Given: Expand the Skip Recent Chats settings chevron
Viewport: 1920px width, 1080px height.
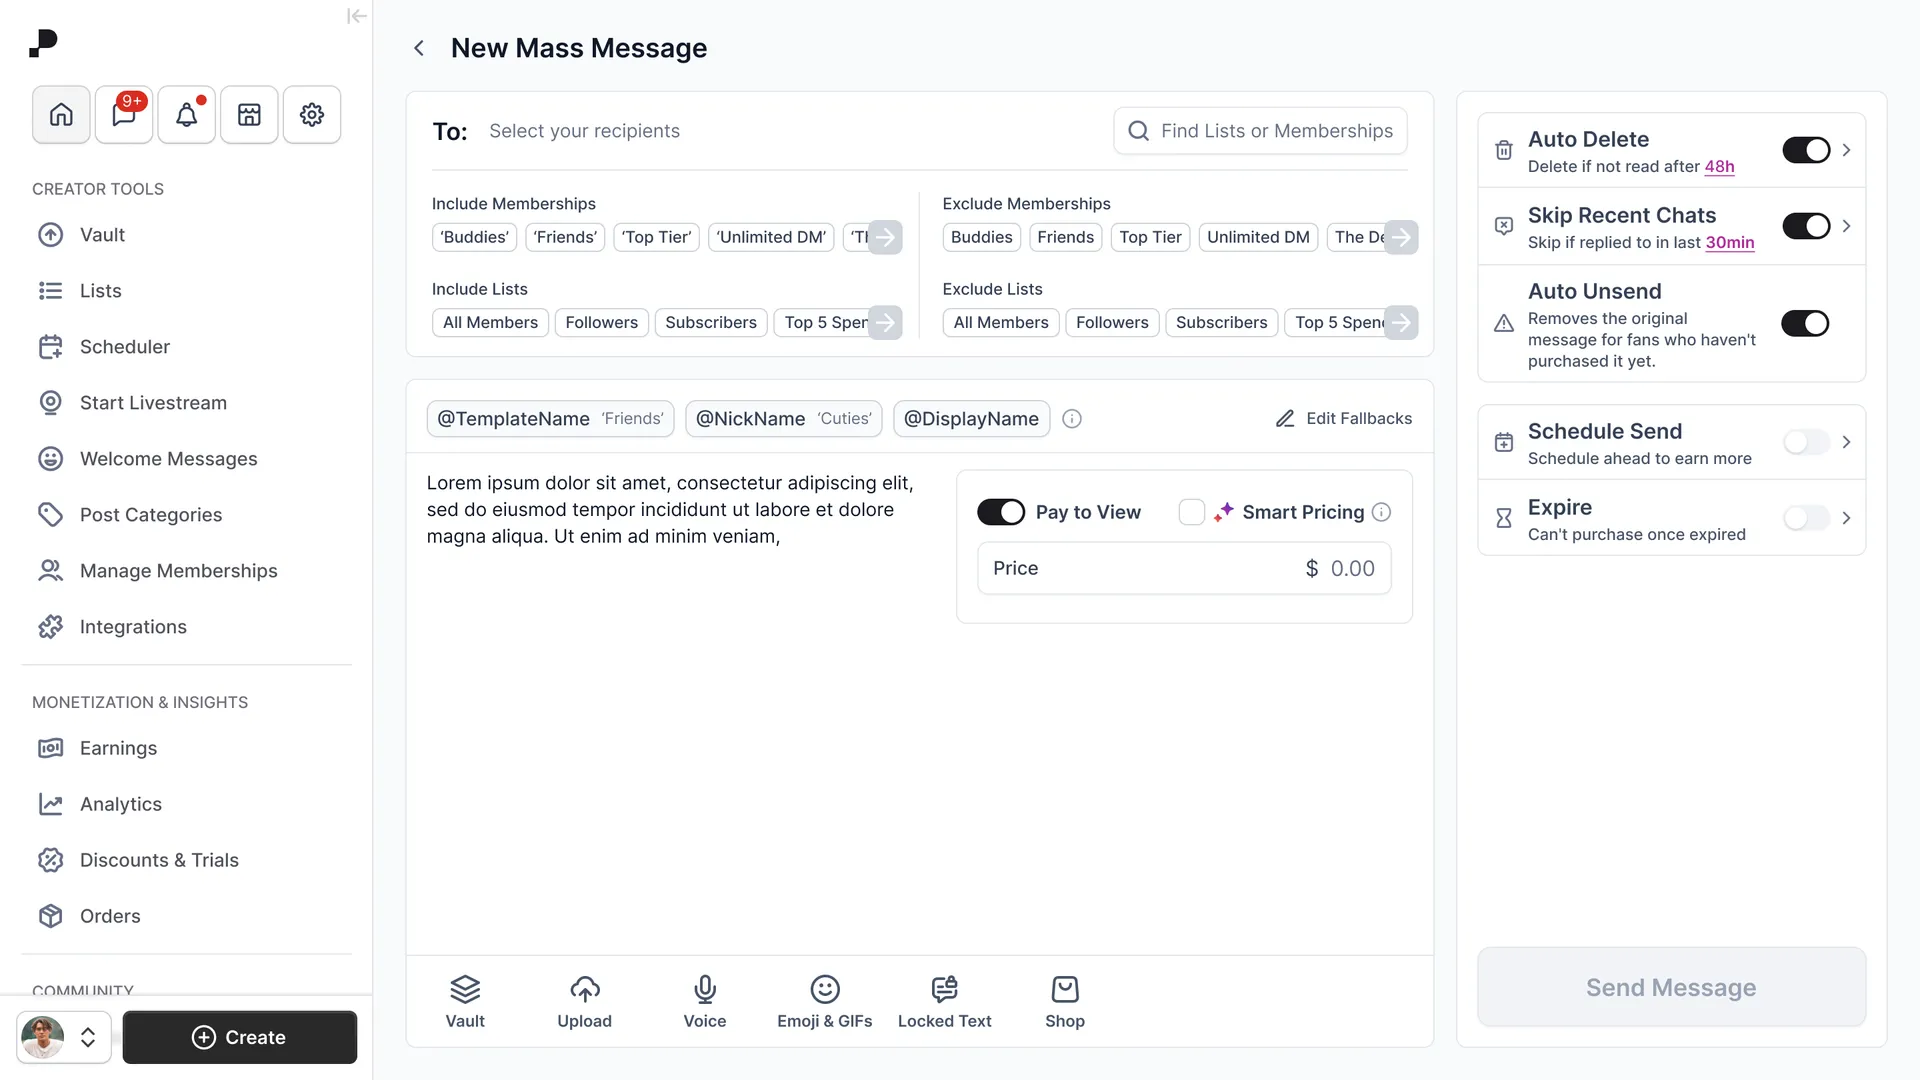Looking at the screenshot, I should [x=1847, y=226].
